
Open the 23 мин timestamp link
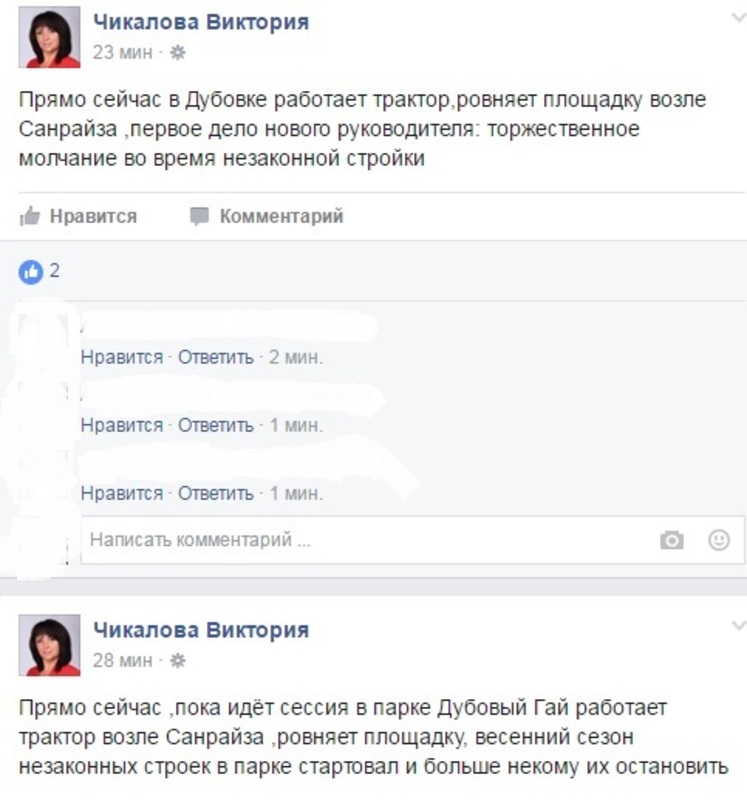[122, 52]
